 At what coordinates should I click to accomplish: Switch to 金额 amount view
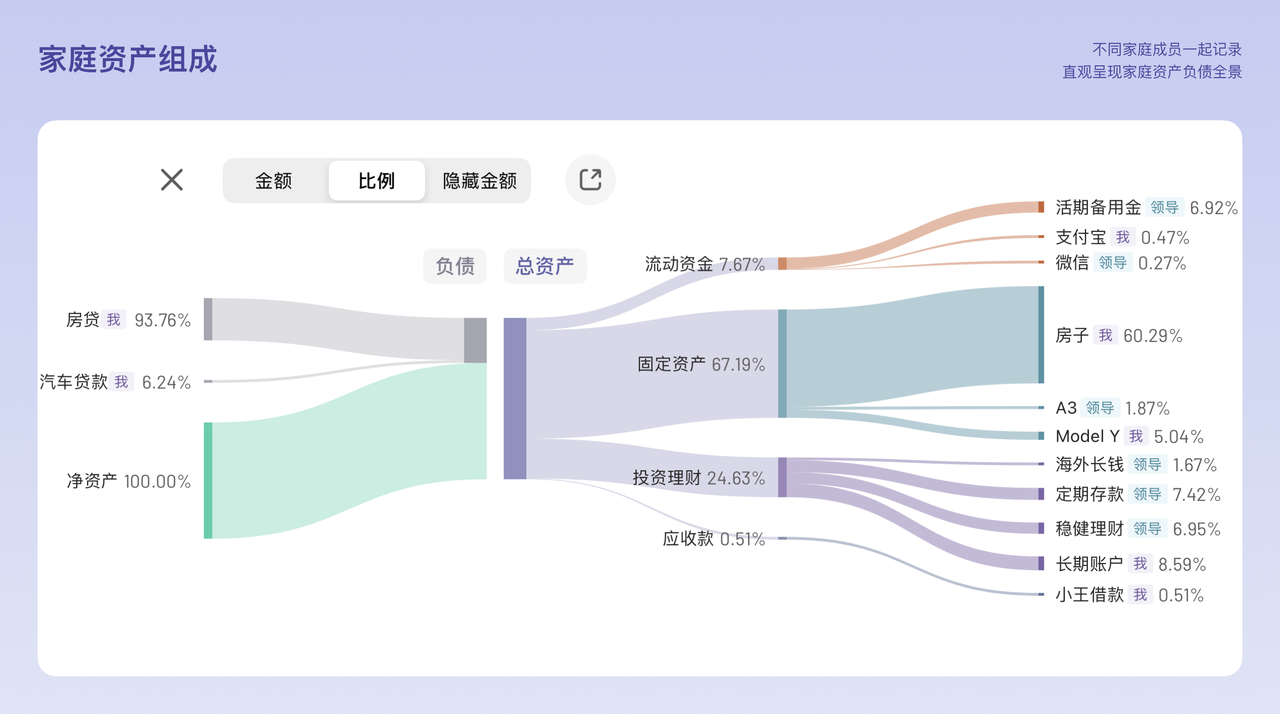point(274,181)
